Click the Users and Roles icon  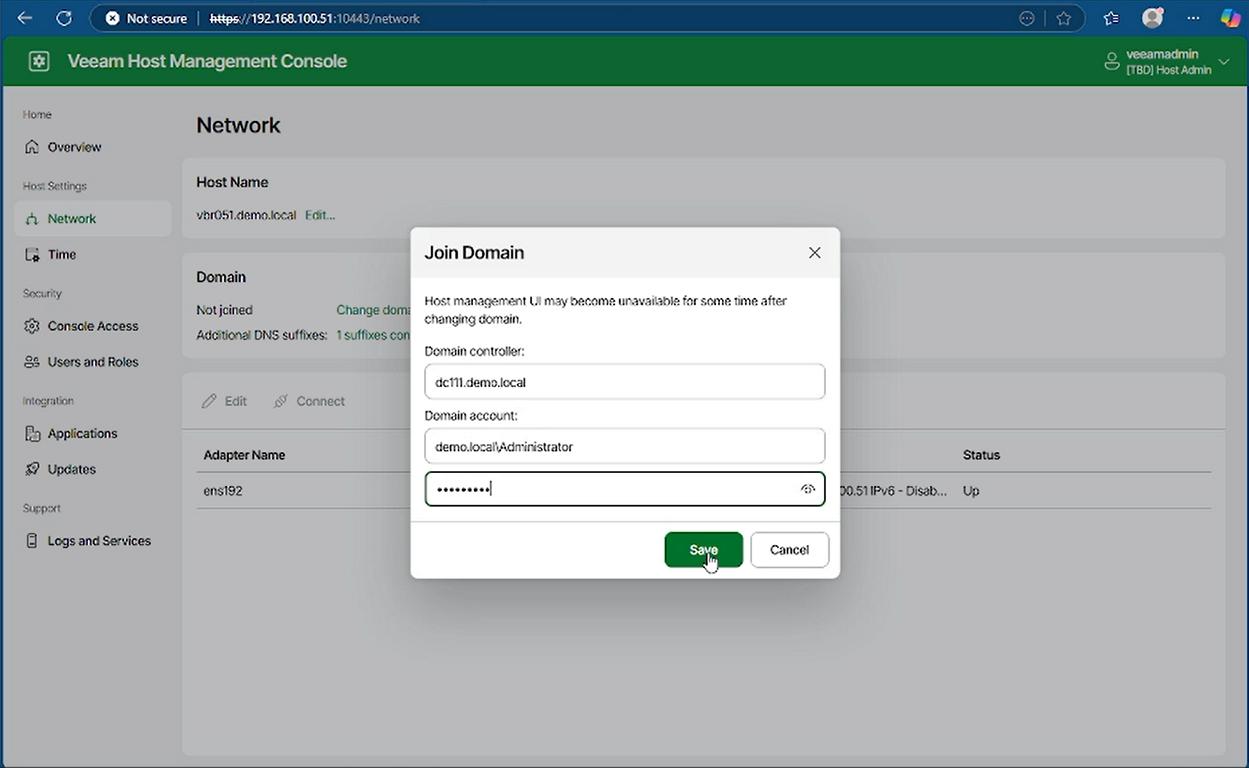point(32,362)
